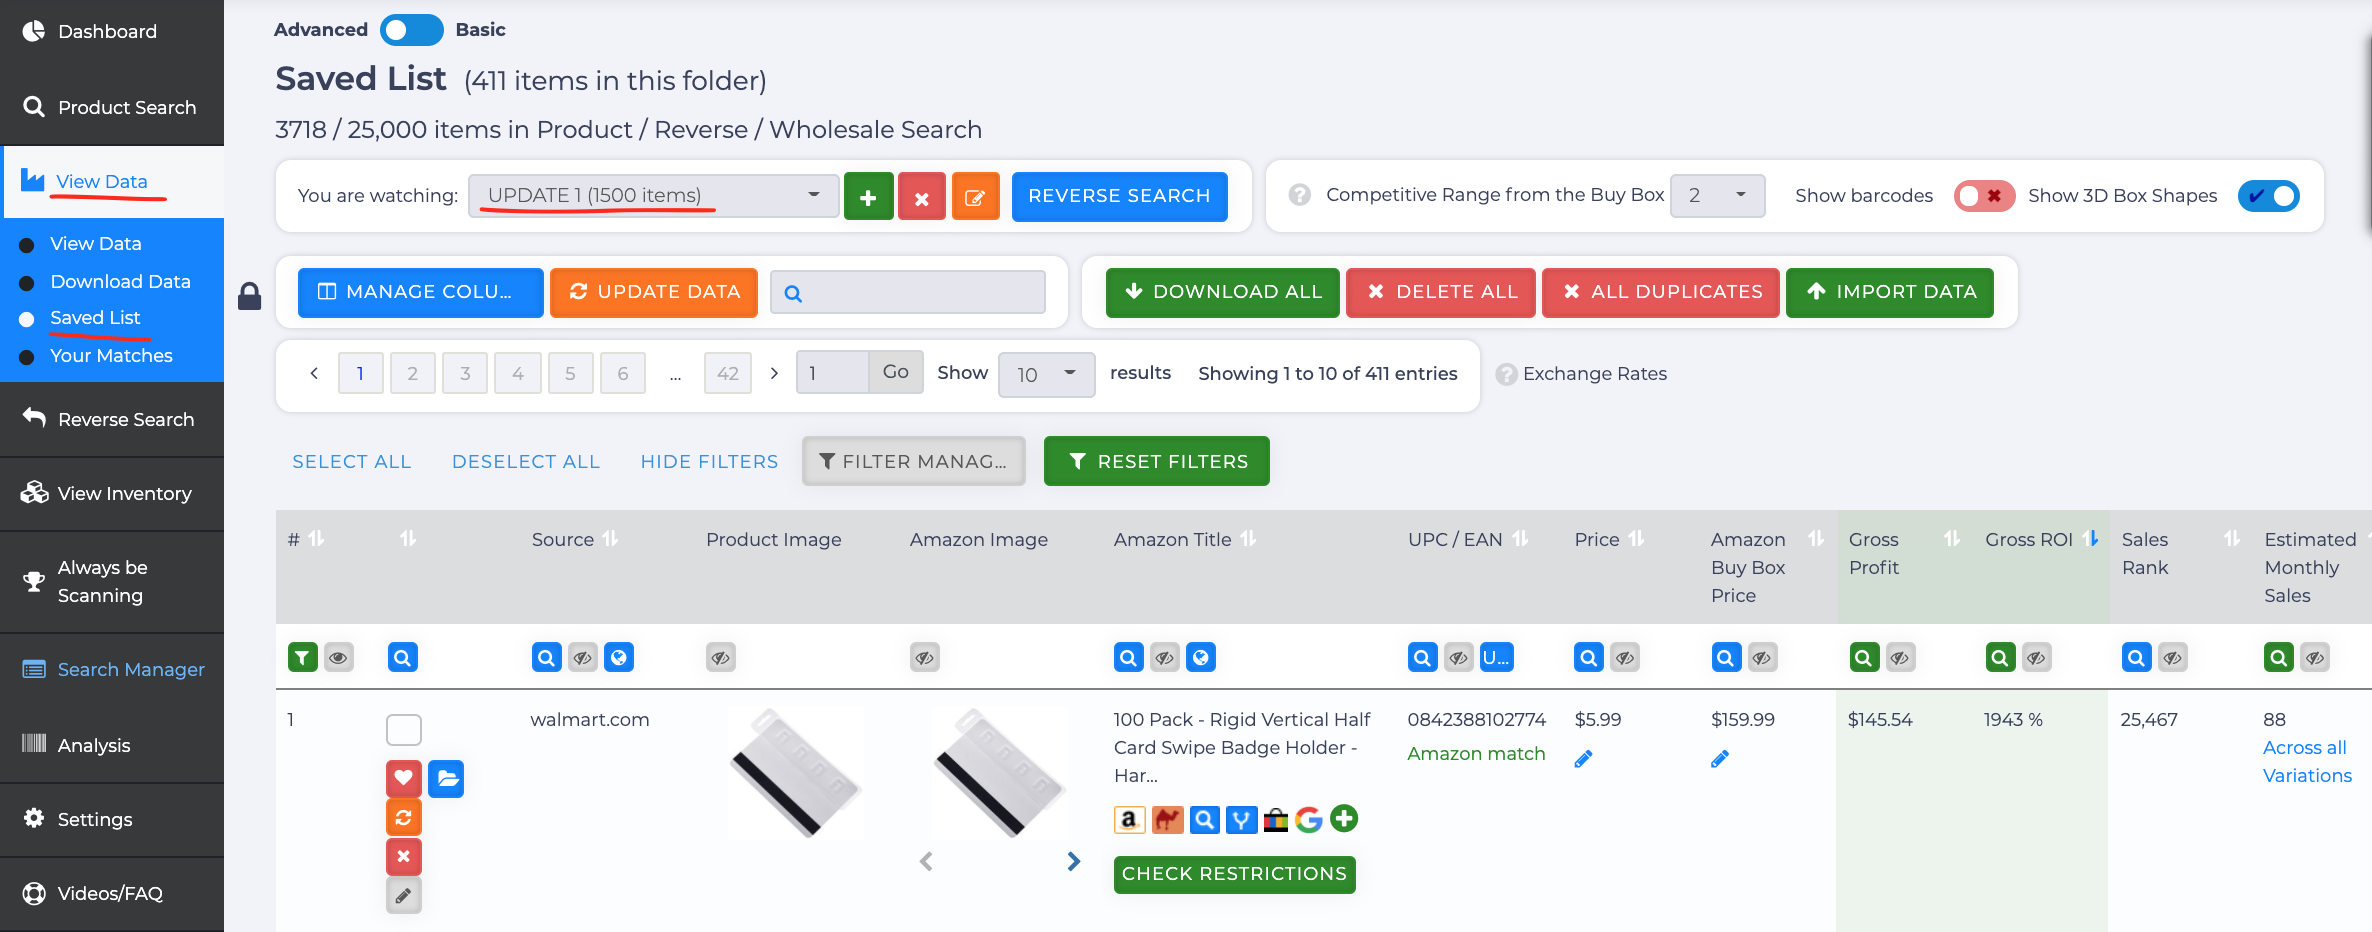Click the RESET FILTERS button

click(1156, 461)
